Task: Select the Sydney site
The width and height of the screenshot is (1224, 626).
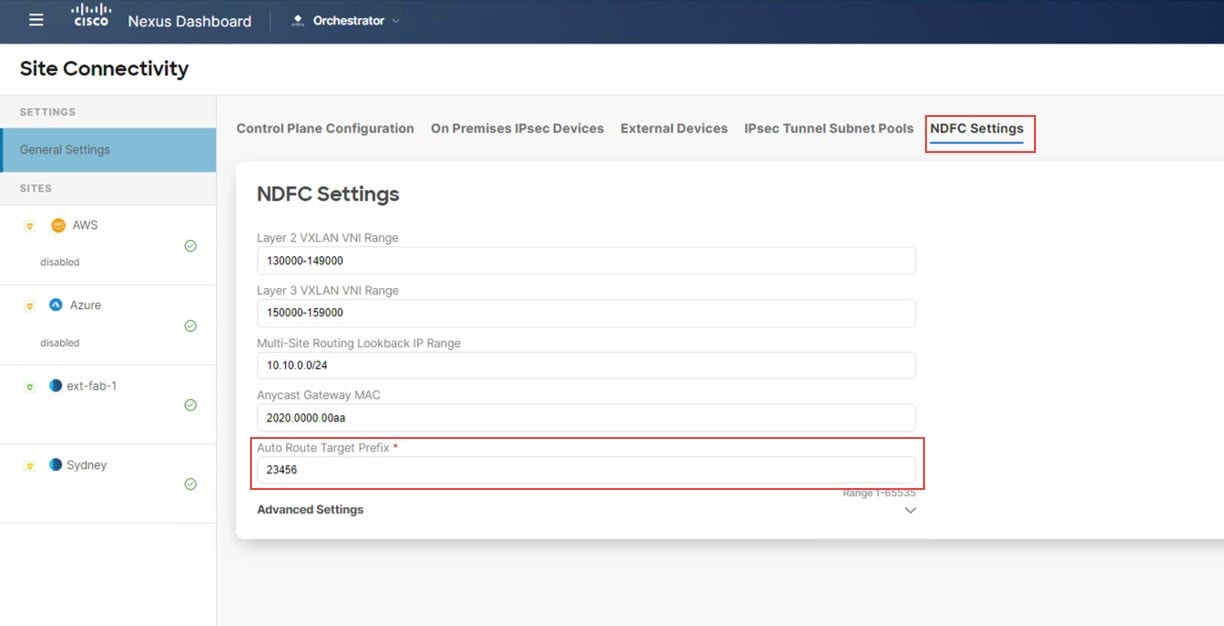Action: (108, 484)
